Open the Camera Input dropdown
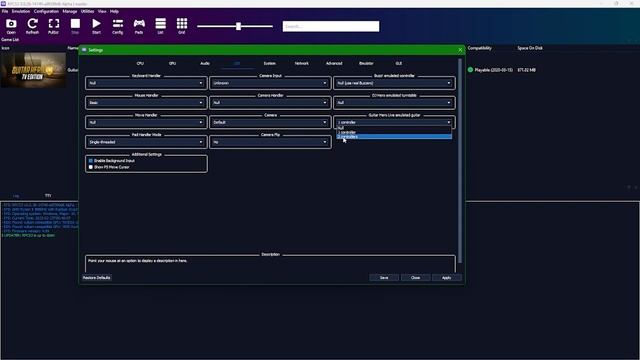640x360 pixels. (270, 83)
